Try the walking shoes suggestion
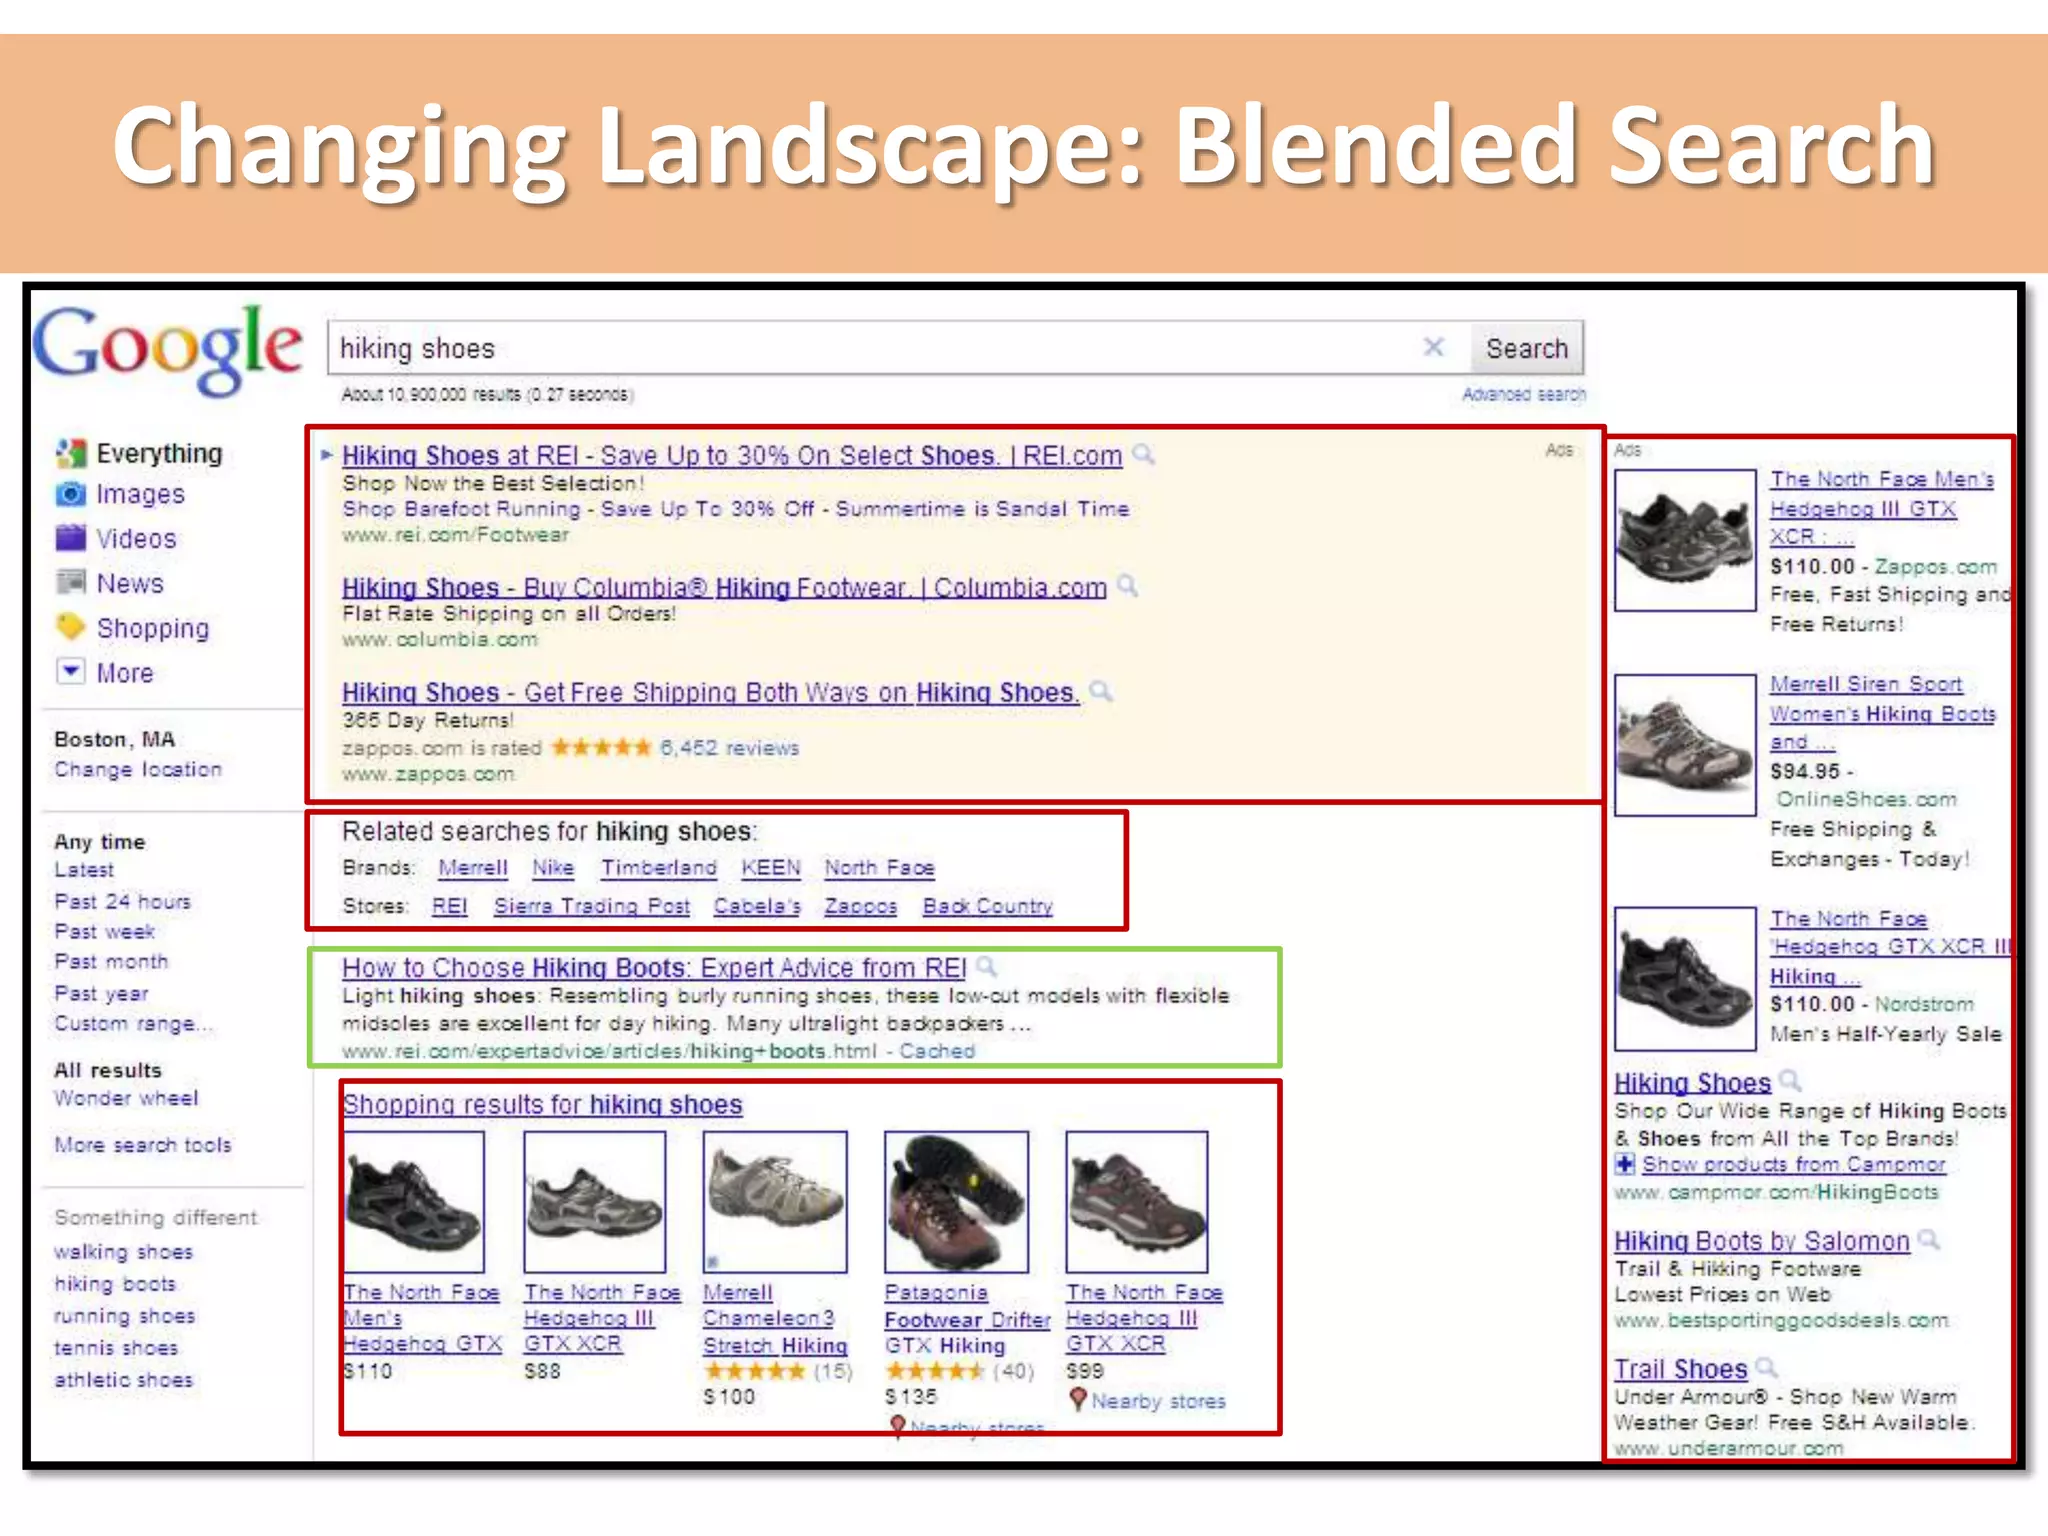The image size is (2048, 1536). pyautogui.click(x=123, y=1252)
